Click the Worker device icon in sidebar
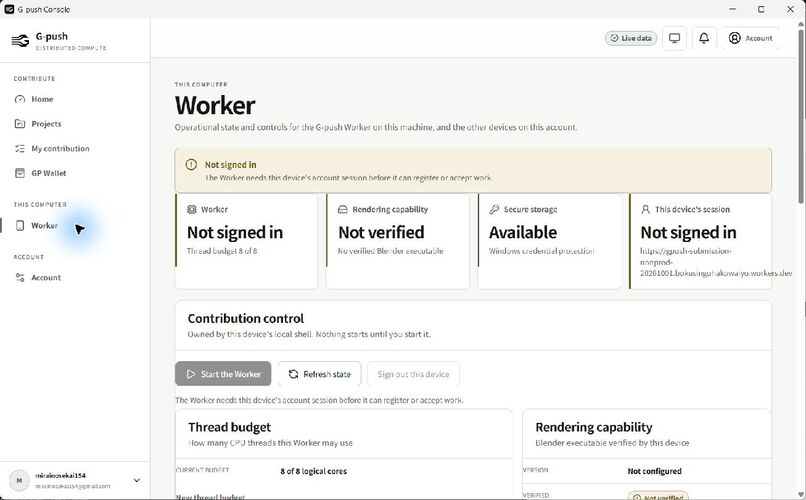This screenshot has width=806, height=500. pyautogui.click(x=20, y=226)
